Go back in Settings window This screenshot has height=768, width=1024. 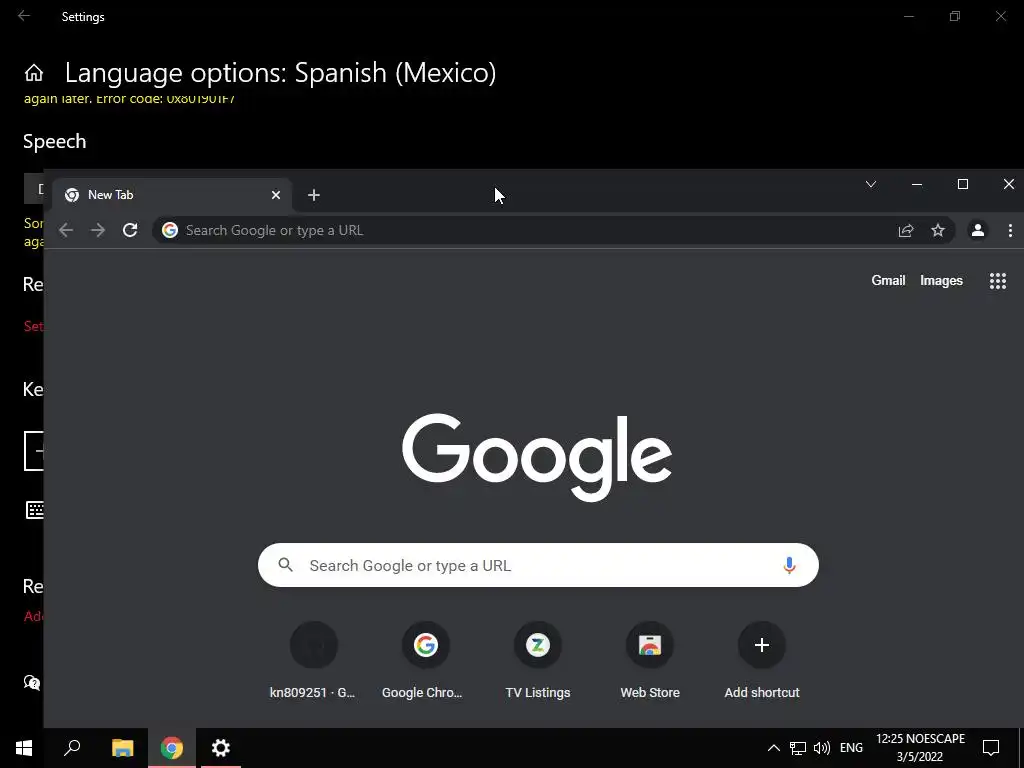click(x=24, y=16)
